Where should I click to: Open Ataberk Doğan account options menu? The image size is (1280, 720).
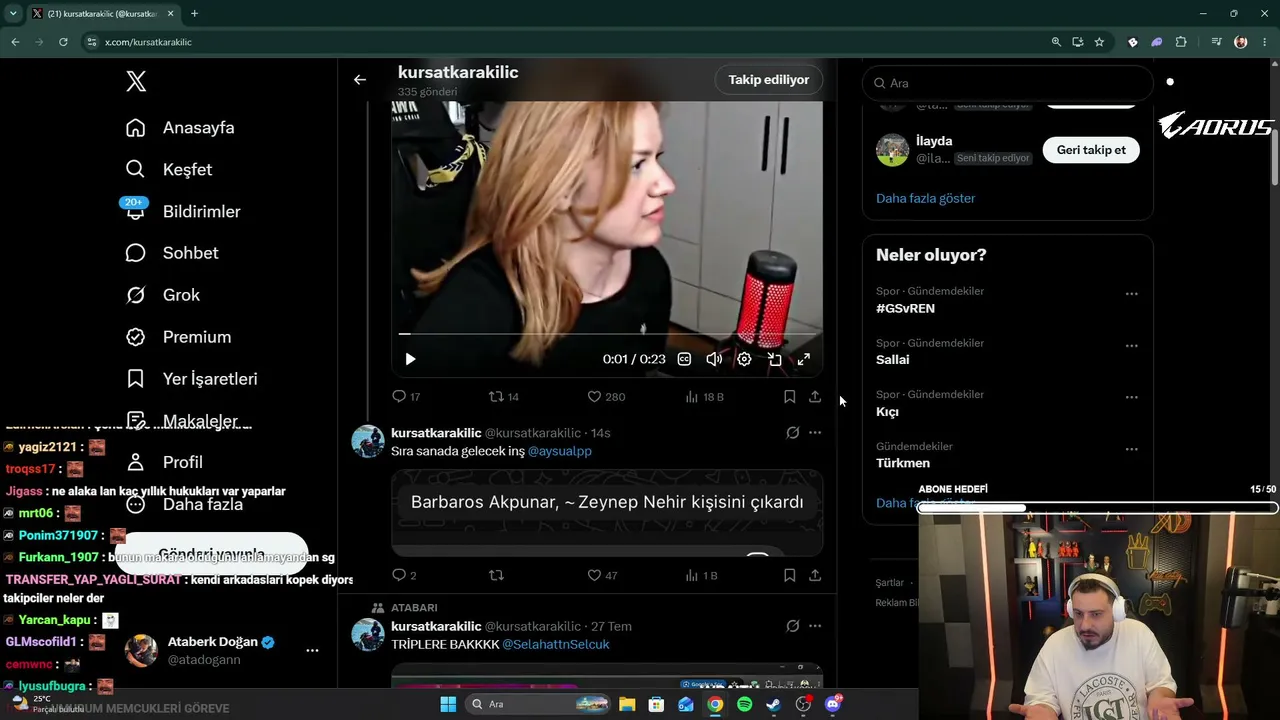(x=312, y=650)
